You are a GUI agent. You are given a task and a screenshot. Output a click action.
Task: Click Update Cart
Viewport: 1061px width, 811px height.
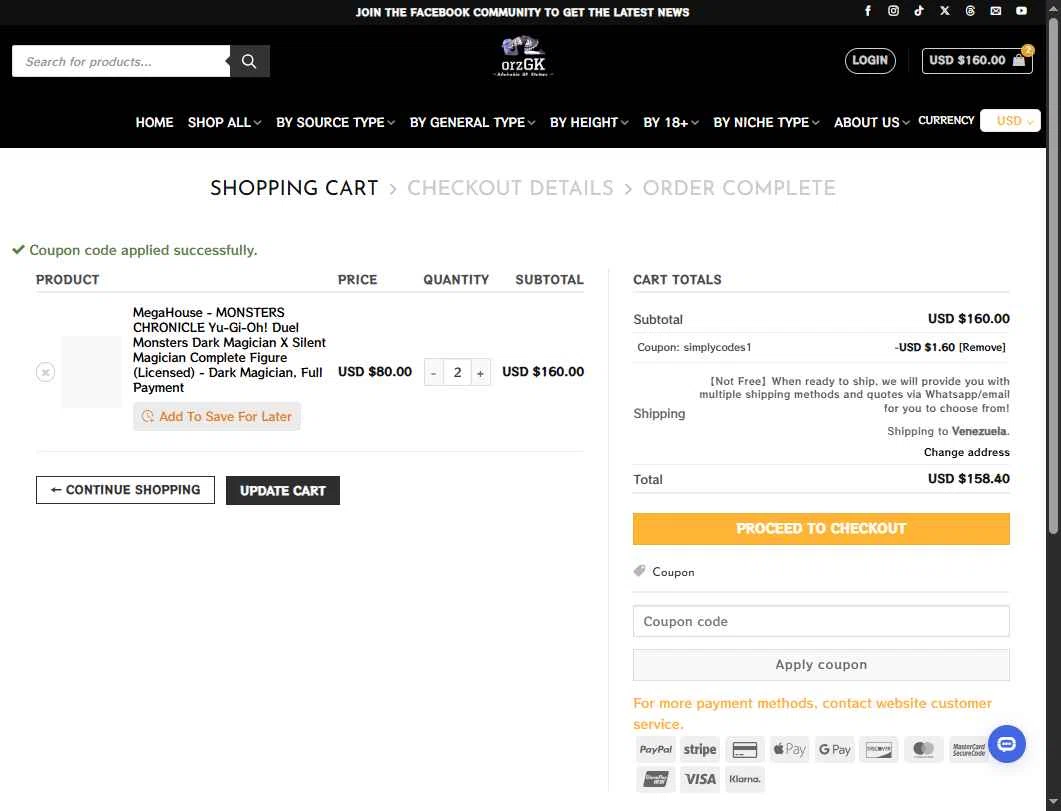pos(283,490)
